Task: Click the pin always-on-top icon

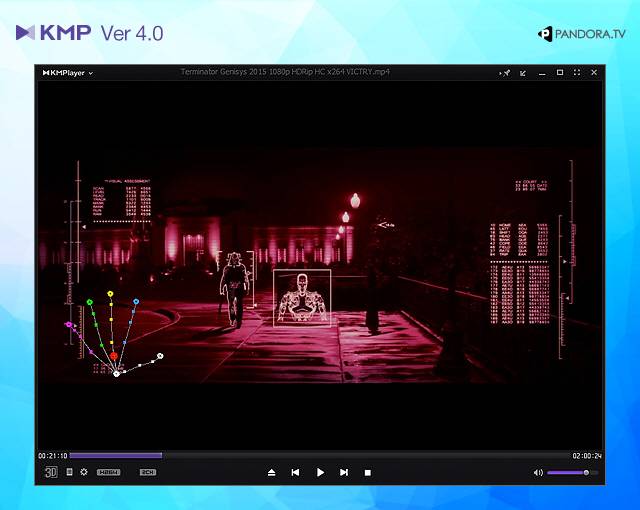Action: 505,73
